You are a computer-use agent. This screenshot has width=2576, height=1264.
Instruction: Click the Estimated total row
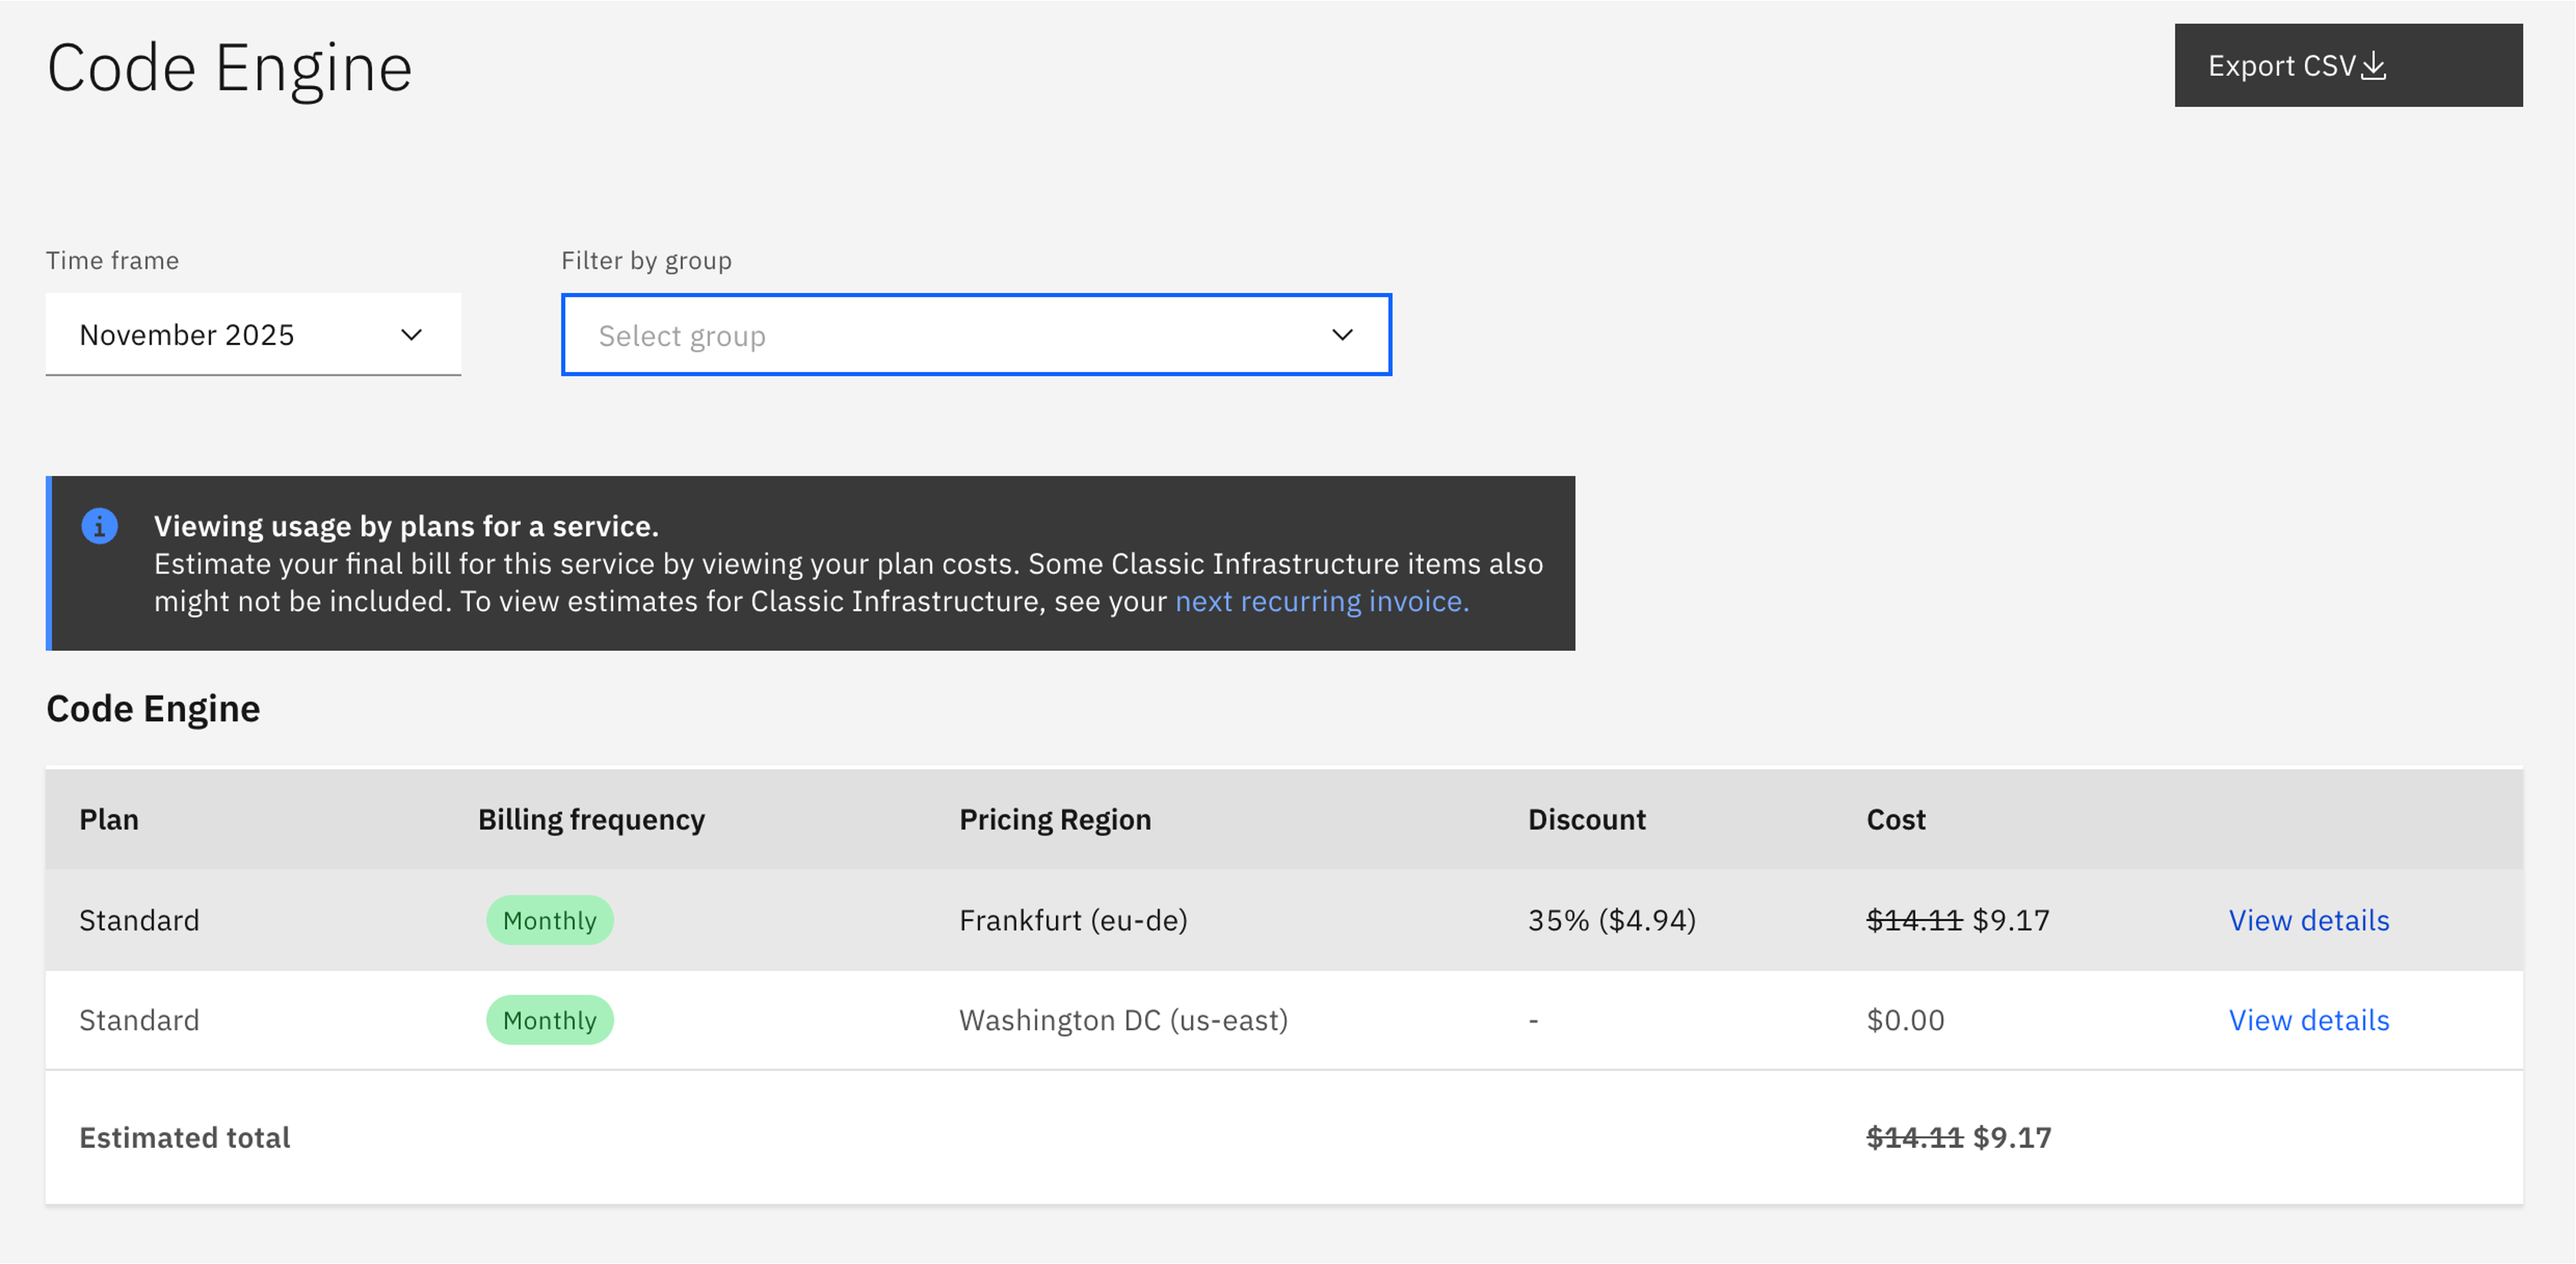coord(185,1138)
